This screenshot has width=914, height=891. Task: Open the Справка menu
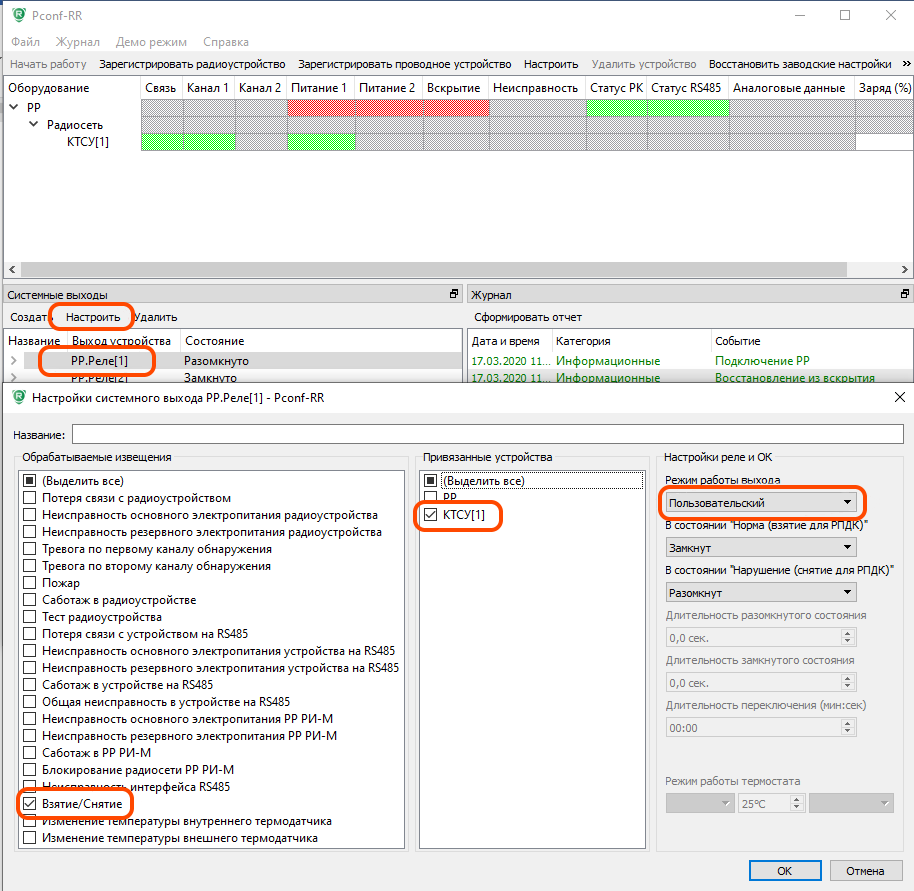pos(225,42)
